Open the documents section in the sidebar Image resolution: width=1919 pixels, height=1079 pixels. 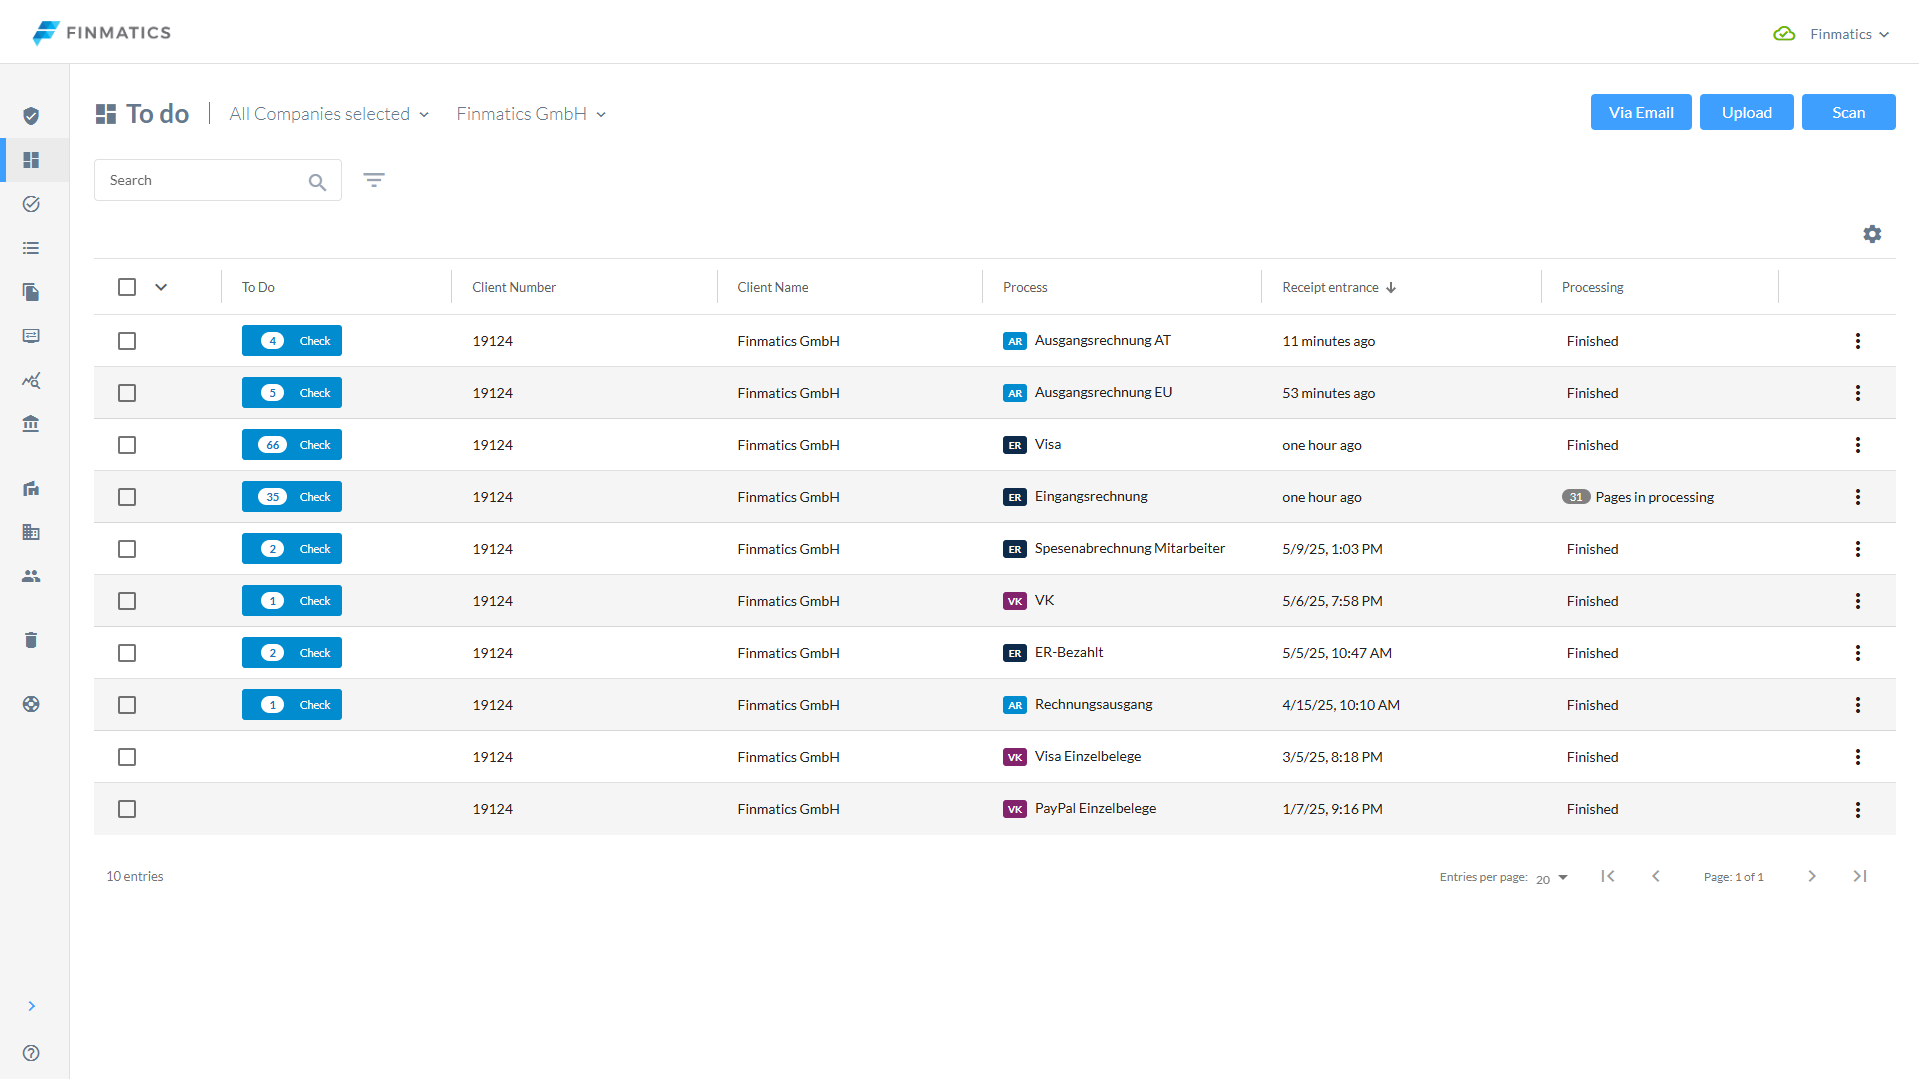[31, 292]
